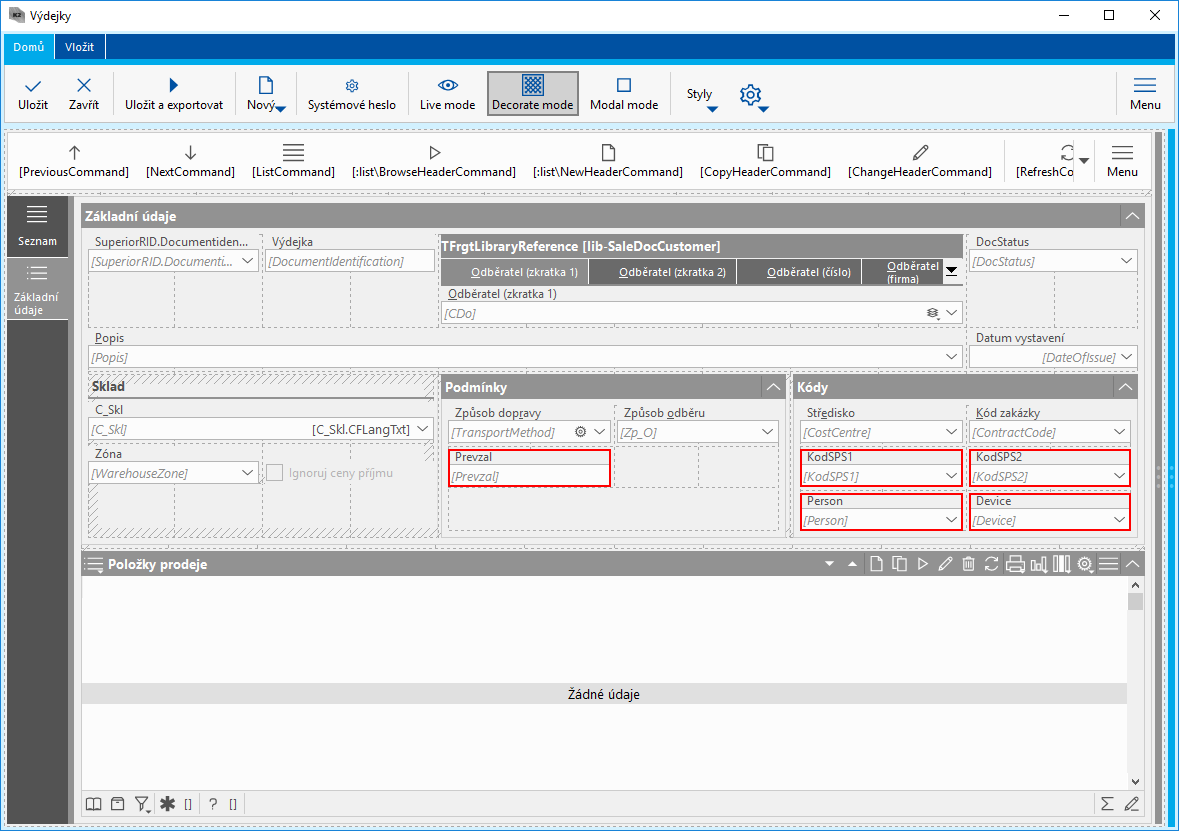Collapse the Podmínky section
The width and height of the screenshot is (1179, 831).
(773, 387)
